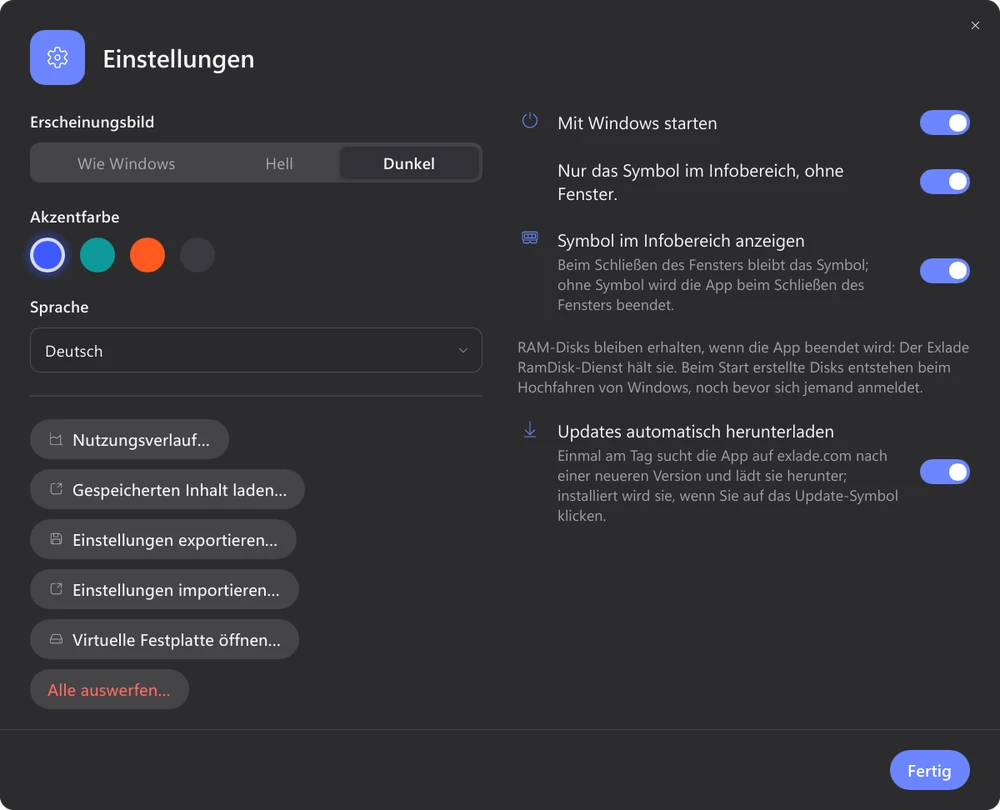Toggle Mit Windows starten off
This screenshot has height=810, width=1000.
945,122
